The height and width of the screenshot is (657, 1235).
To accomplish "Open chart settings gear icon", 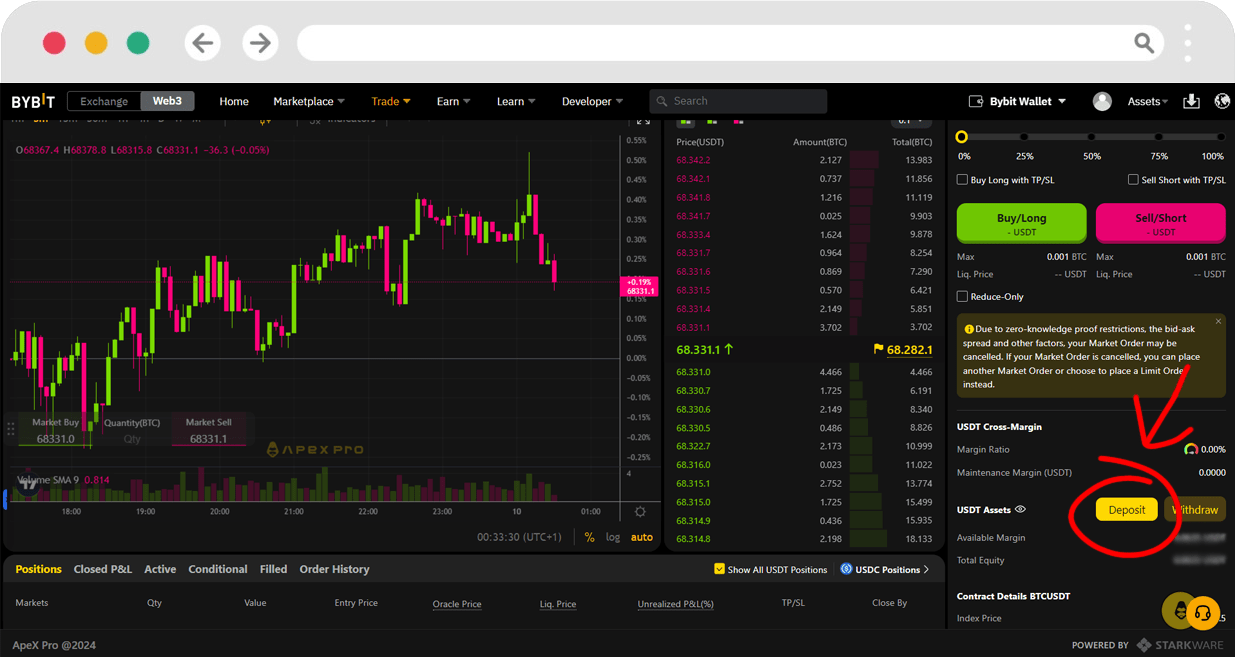I will [x=640, y=512].
